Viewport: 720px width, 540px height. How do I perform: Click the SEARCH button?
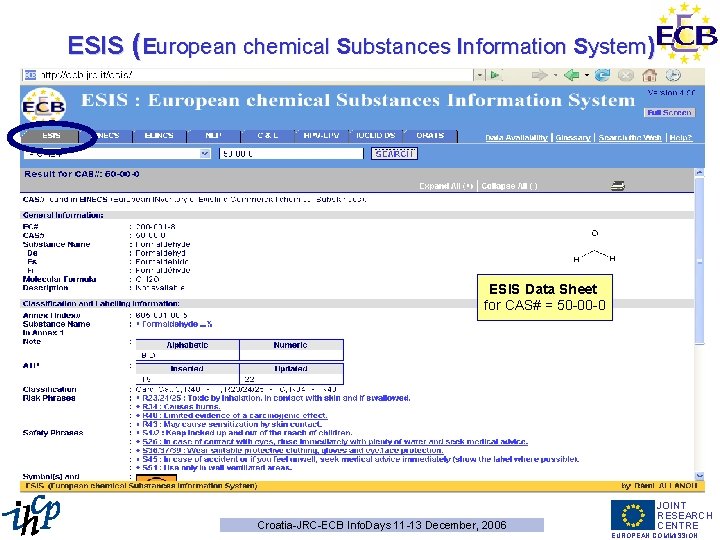coord(394,154)
